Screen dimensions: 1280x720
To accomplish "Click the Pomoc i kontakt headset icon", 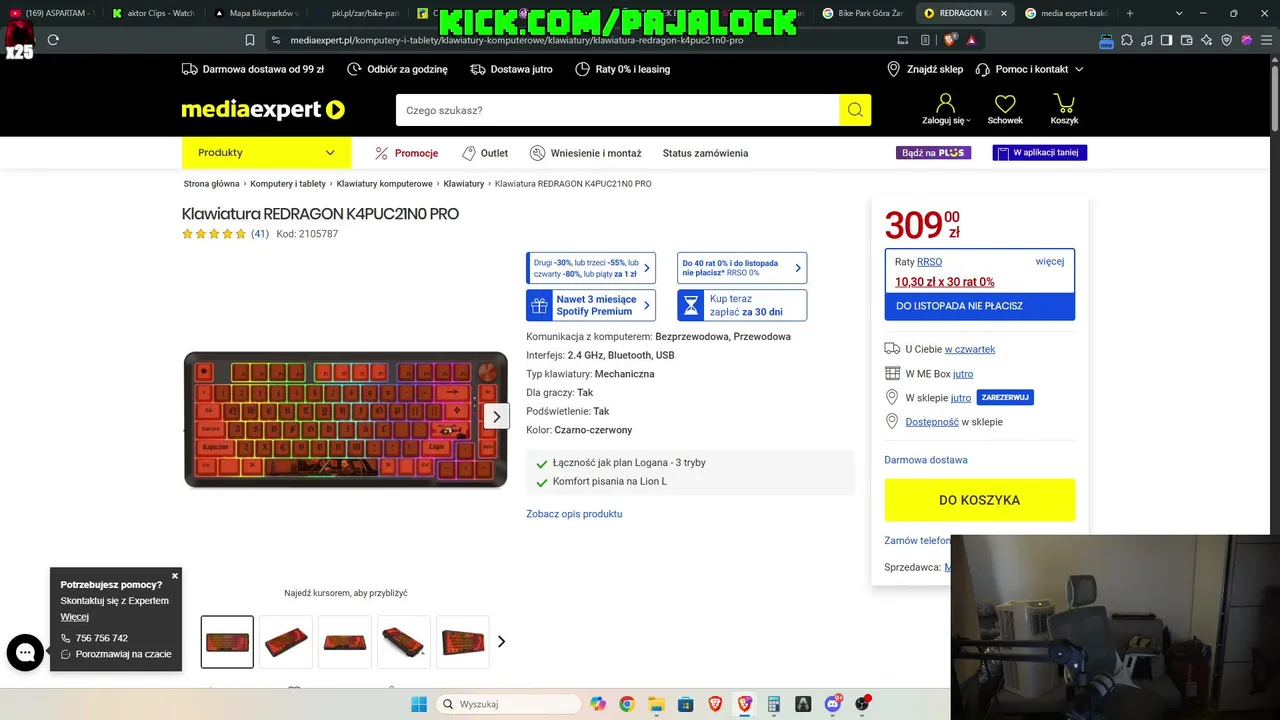I will pyautogui.click(x=983, y=69).
